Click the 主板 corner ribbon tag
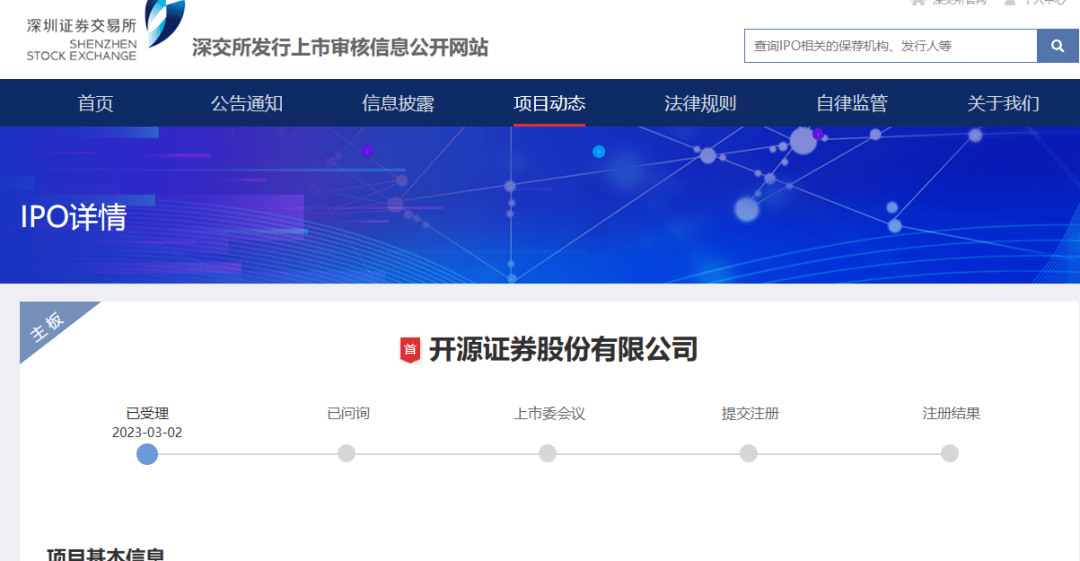This screenshot has width=1080, height=561. tap(47, 327)
